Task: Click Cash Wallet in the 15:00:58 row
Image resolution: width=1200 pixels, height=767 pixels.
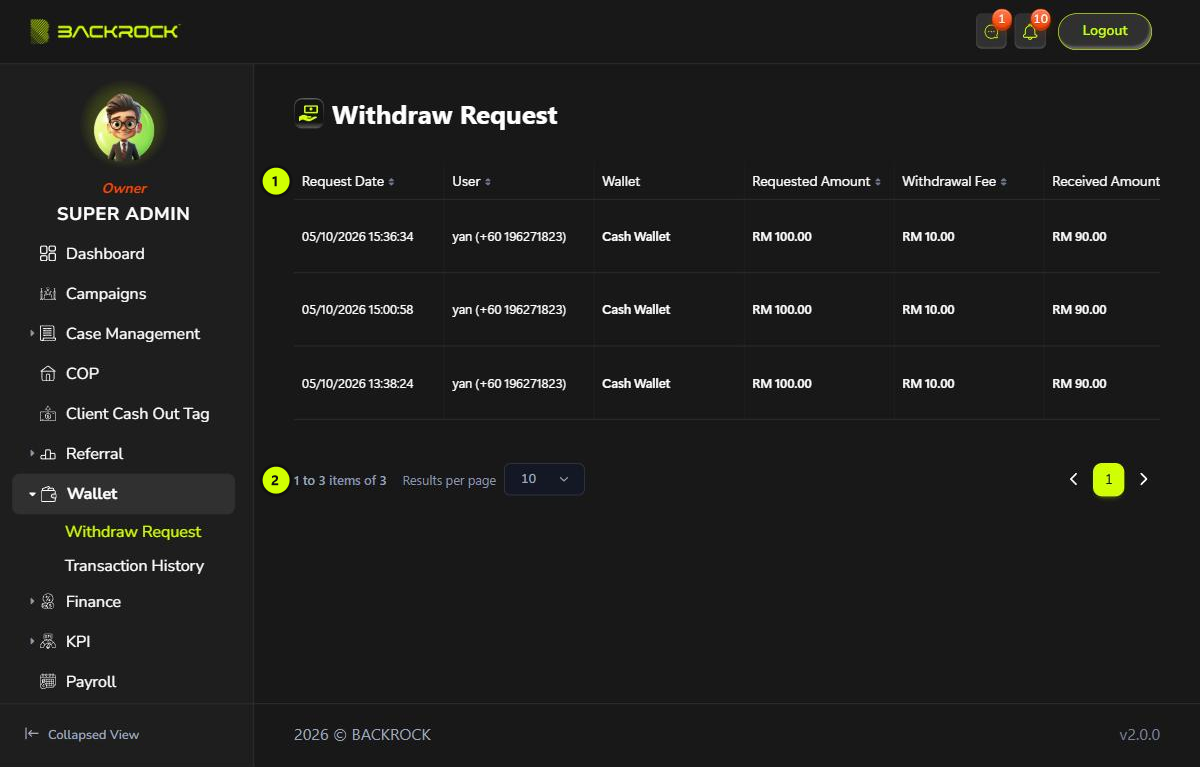Action: [x=636, y=310]
